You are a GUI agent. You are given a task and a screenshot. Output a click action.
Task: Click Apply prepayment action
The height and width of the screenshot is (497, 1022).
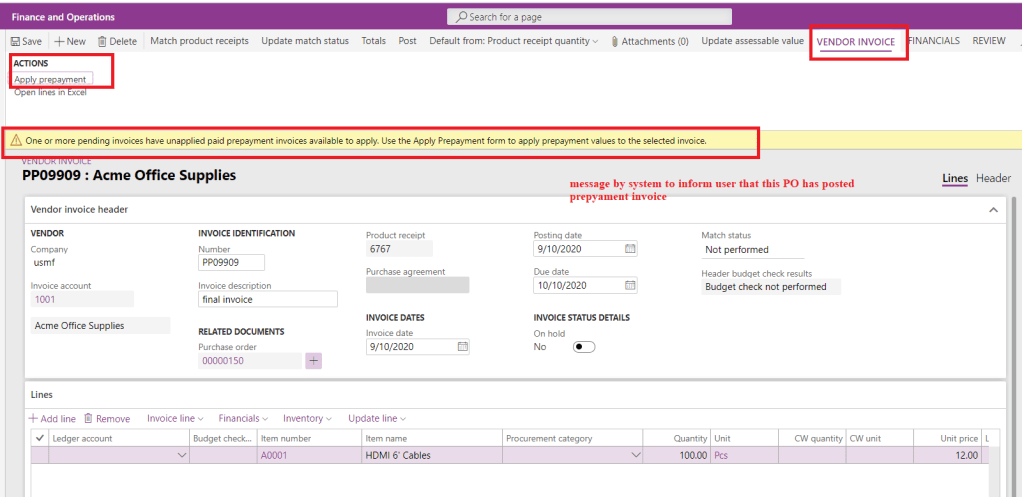pyautogui.click(x=50, y=79)
